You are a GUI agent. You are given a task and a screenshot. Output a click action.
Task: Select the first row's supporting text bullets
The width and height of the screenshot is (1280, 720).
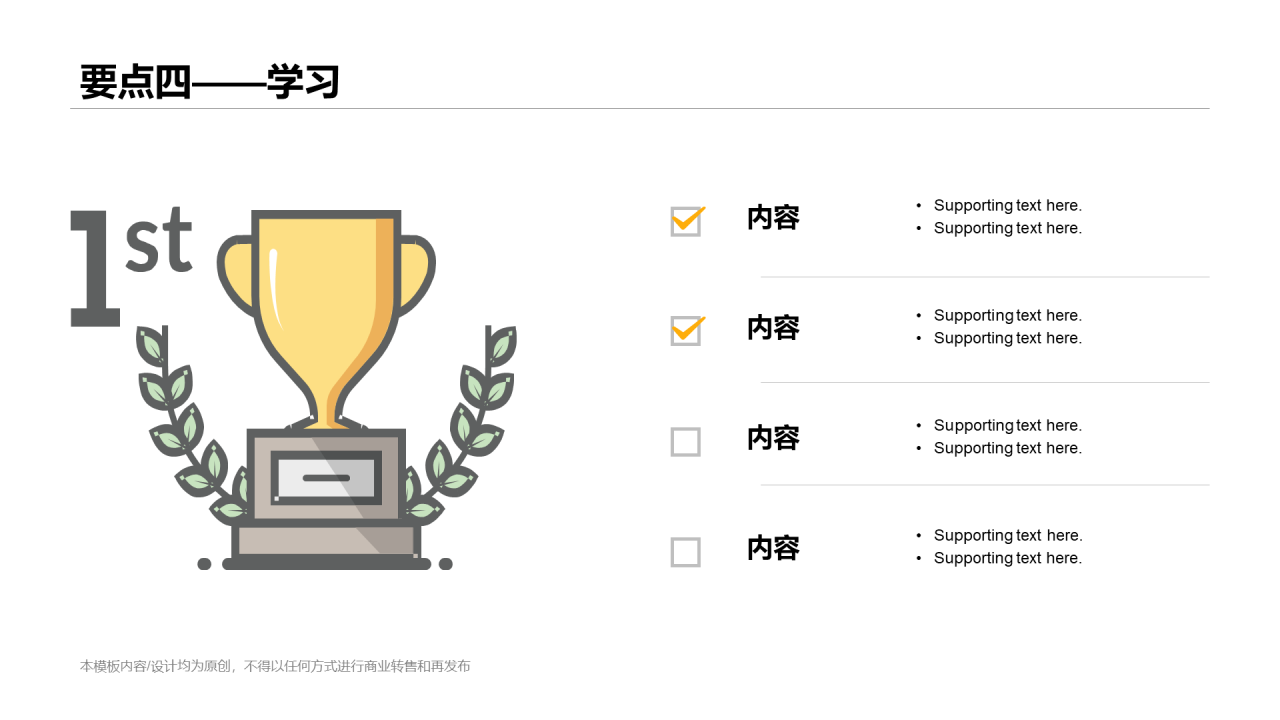999,217
